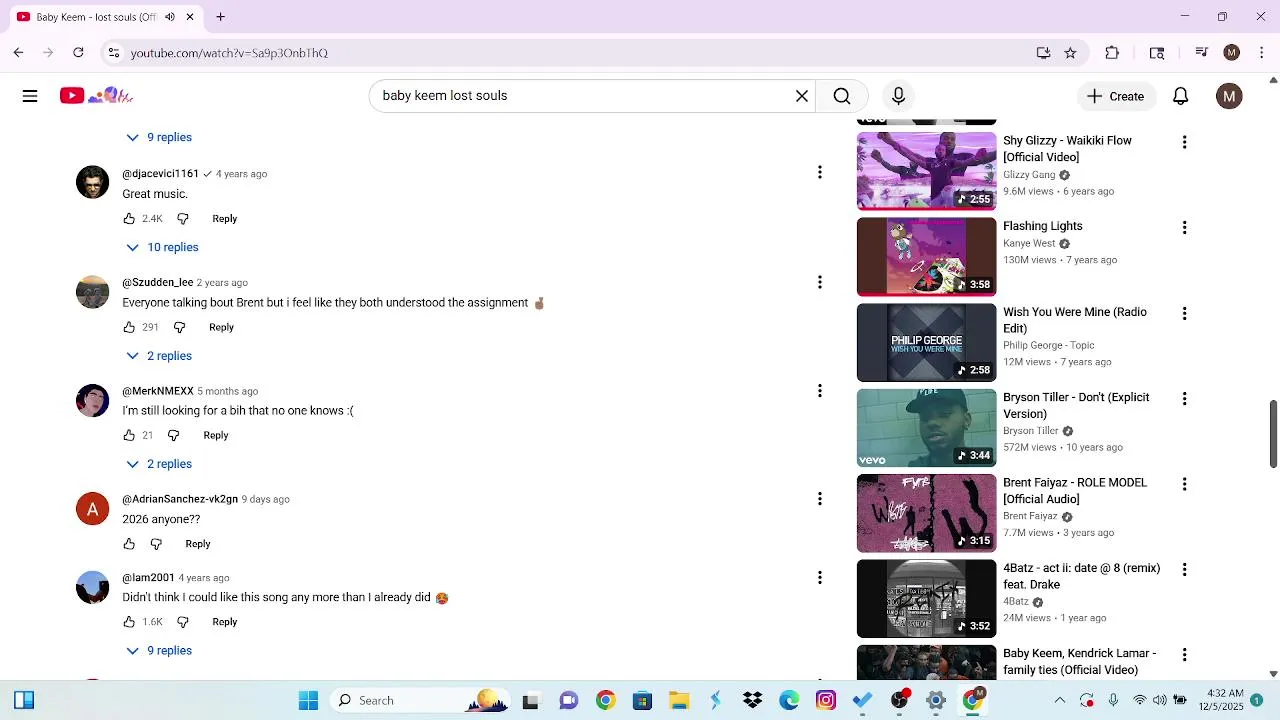Click the search magnifier button
1280x720 pixels.
[842, 96]
